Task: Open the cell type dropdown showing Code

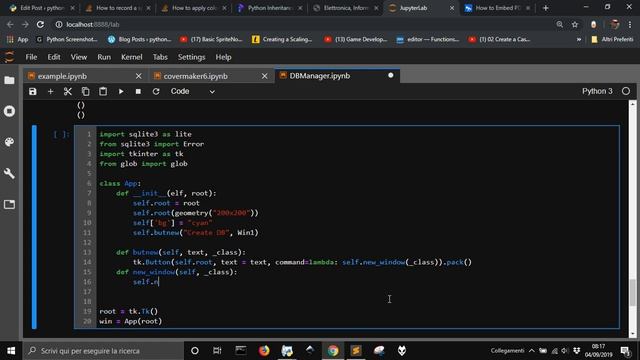Action: point(193,91)
